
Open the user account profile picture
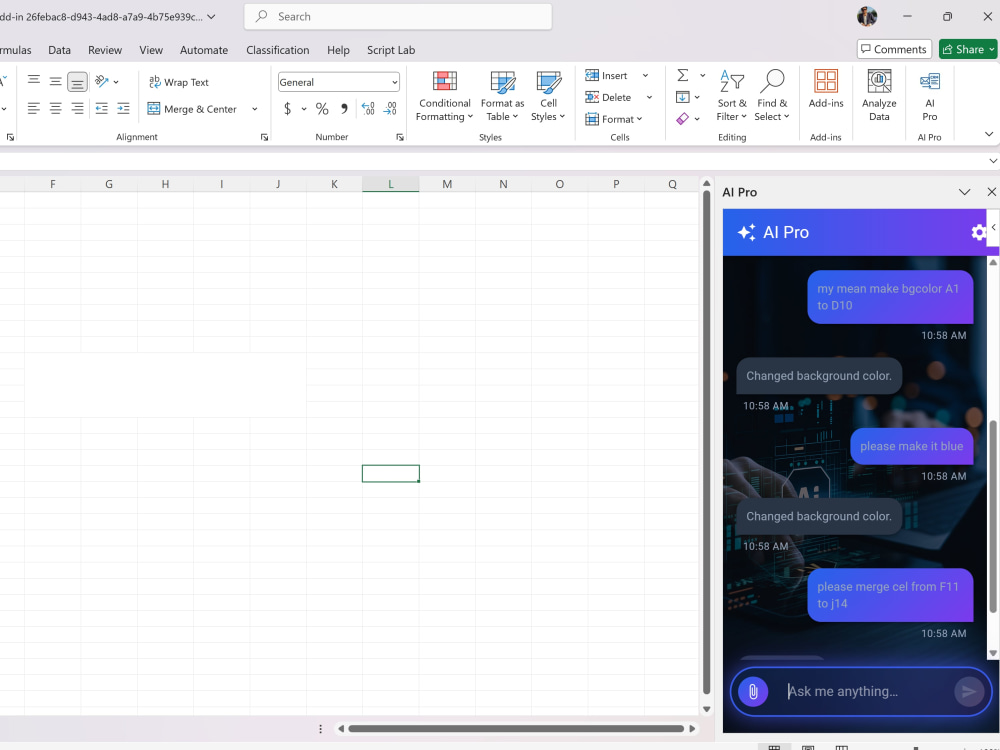pyautogui.click(x=867, y=17)
